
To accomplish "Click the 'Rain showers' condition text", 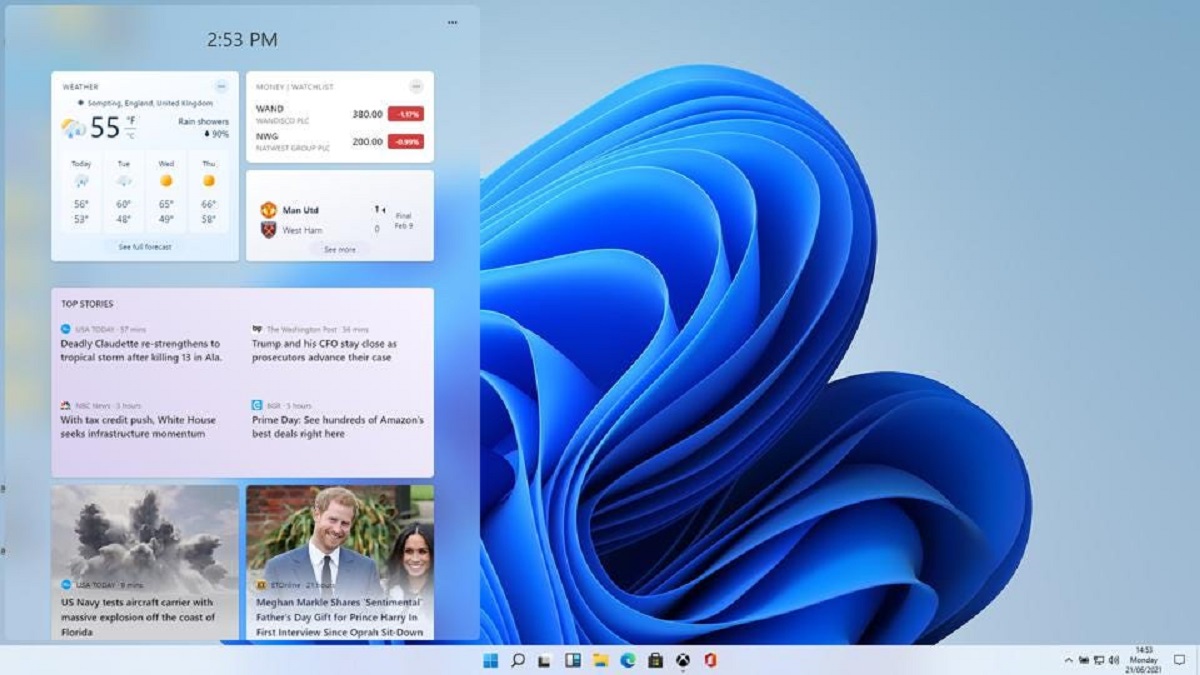I will coord(203,121).
